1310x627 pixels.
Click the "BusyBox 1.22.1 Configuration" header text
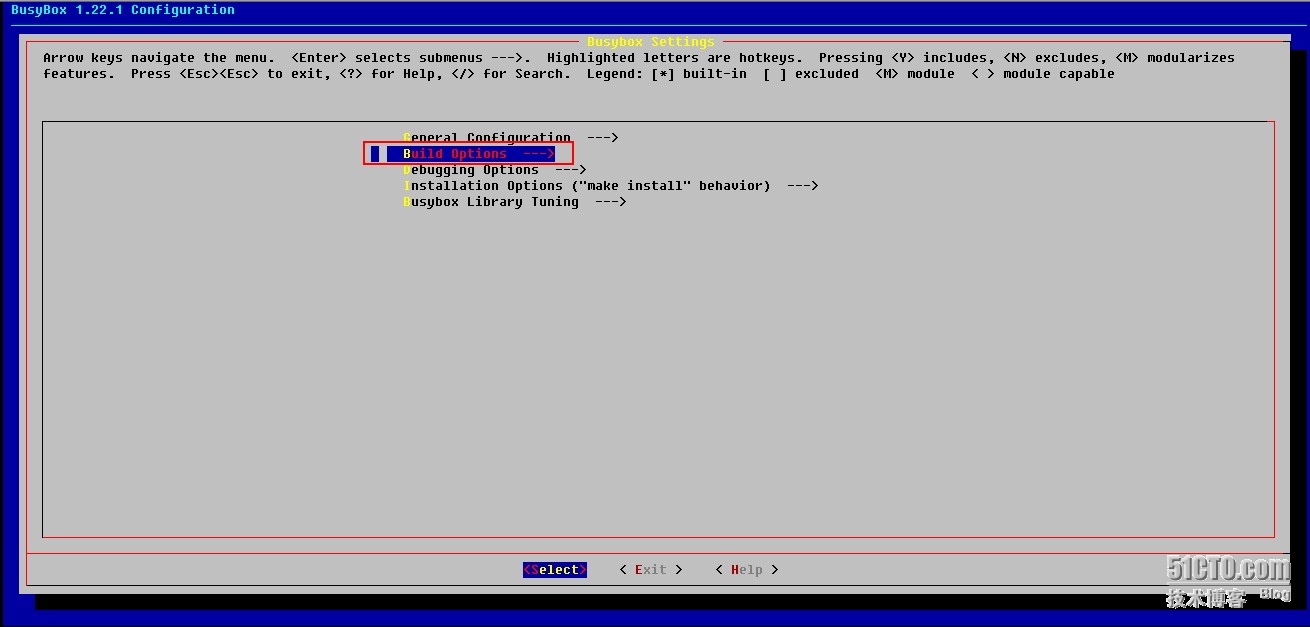123,10
